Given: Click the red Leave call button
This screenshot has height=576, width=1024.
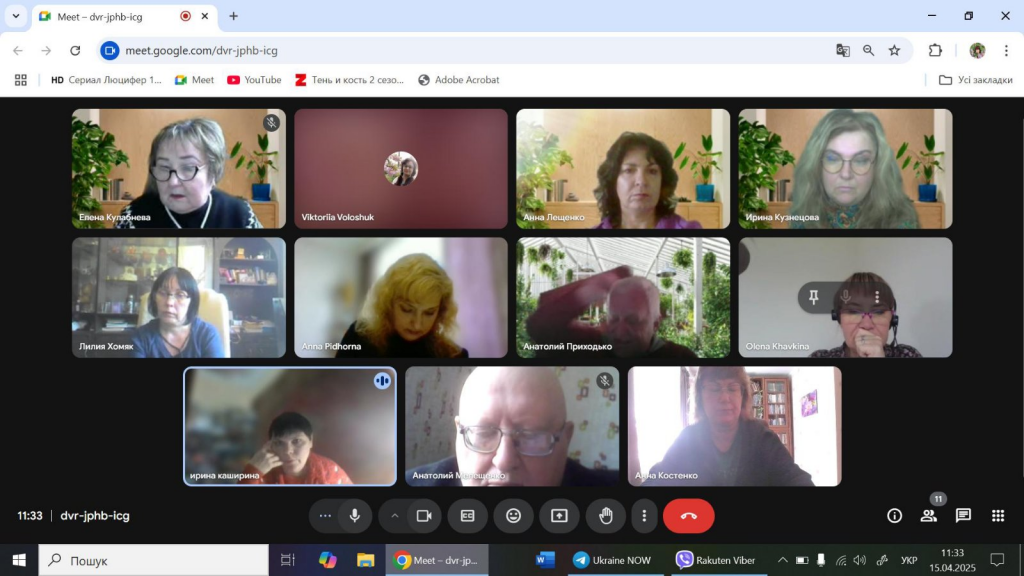Looking at the screenshot, I should point(688,516).
